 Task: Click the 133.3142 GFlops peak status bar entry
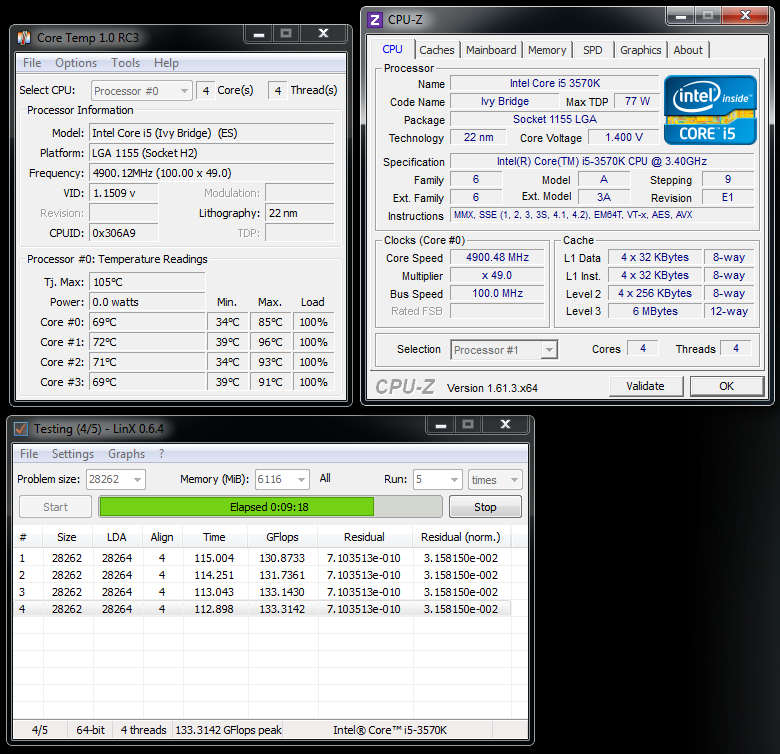click(x=228, y=730)
